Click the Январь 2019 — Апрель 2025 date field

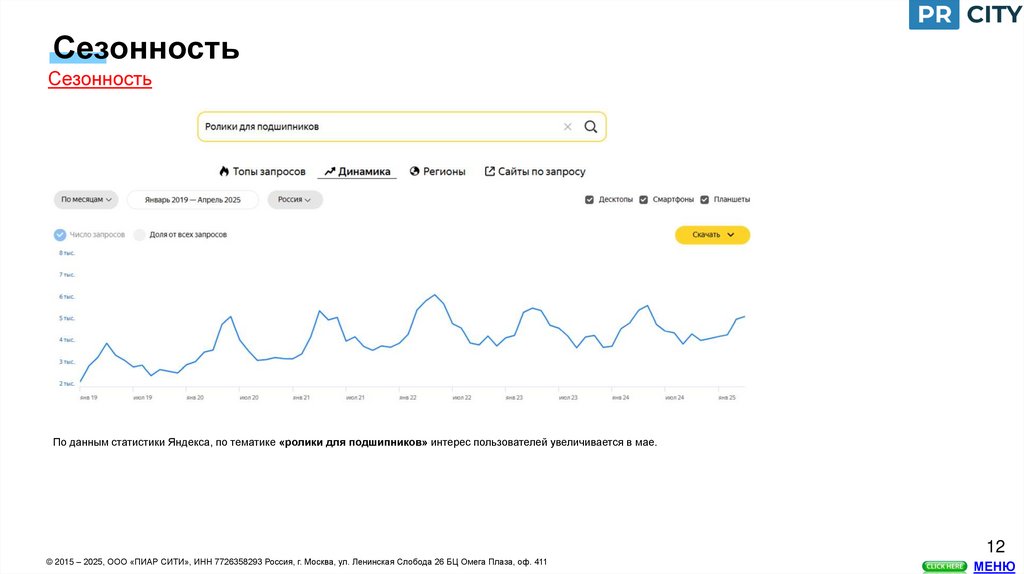pyautogui.click(x=192, y=200)
